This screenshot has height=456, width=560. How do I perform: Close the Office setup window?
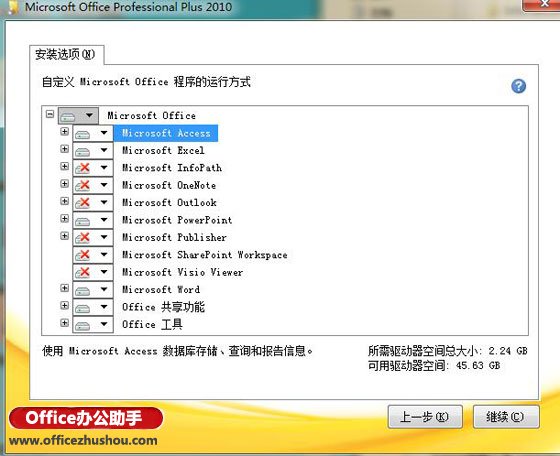click(542, 5)
